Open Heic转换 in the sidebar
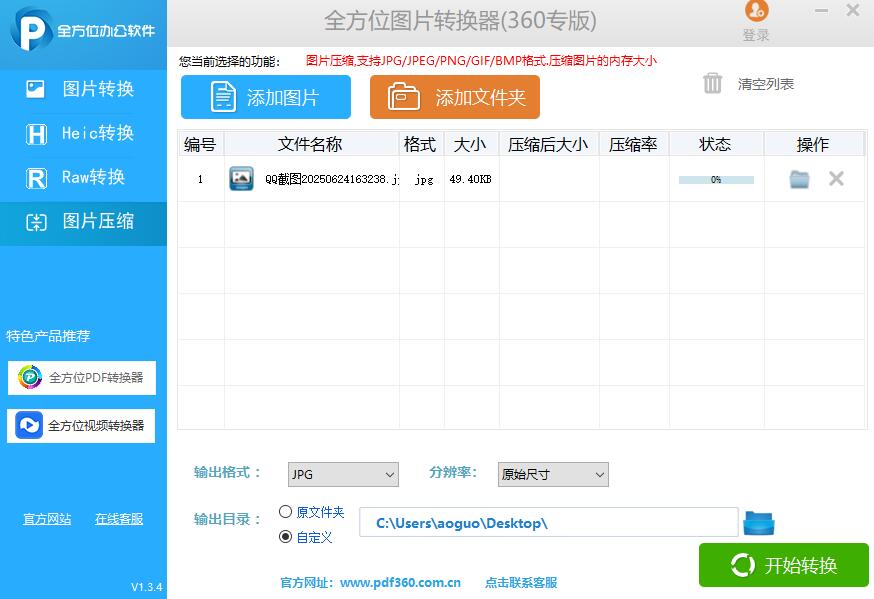Image resolution: width=874 pixels, height=599 pixels. [x=84, y=133]
